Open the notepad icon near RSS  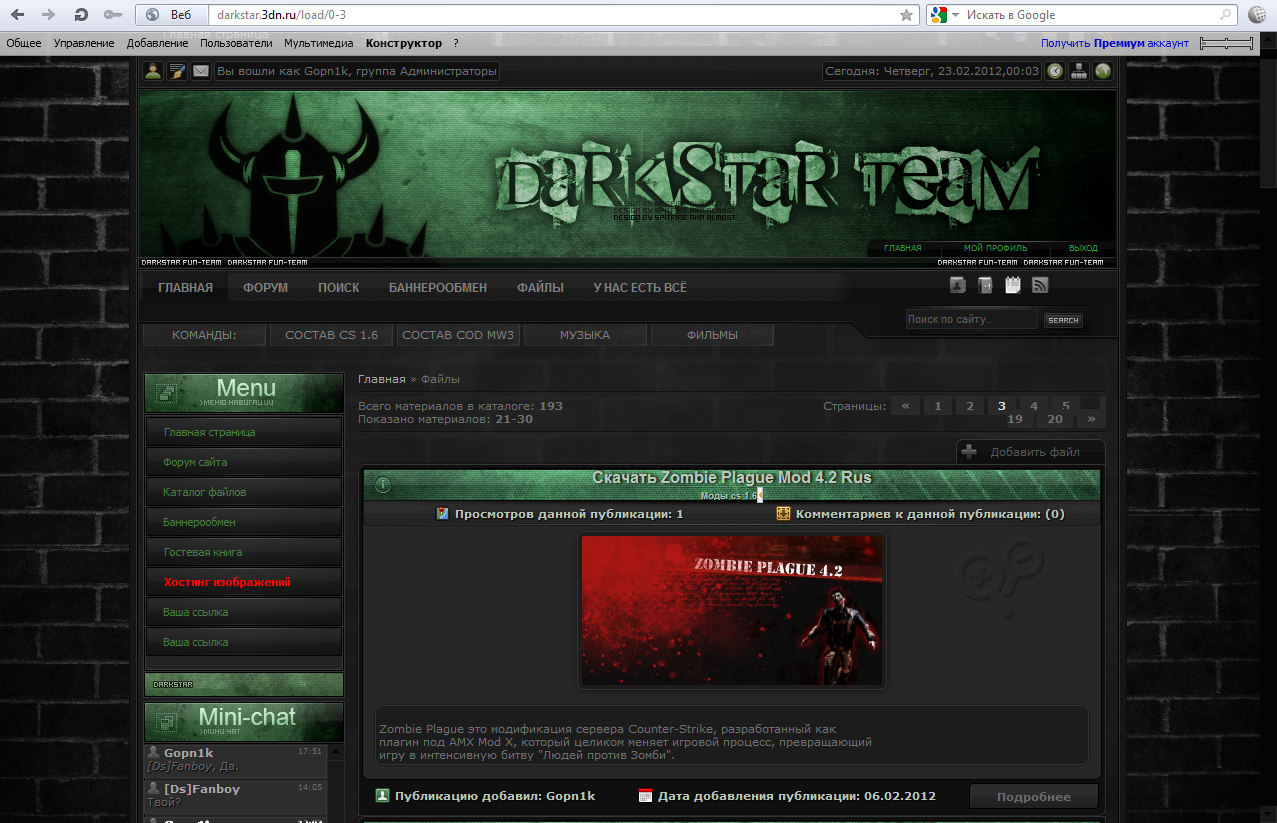click(1013, 286)
